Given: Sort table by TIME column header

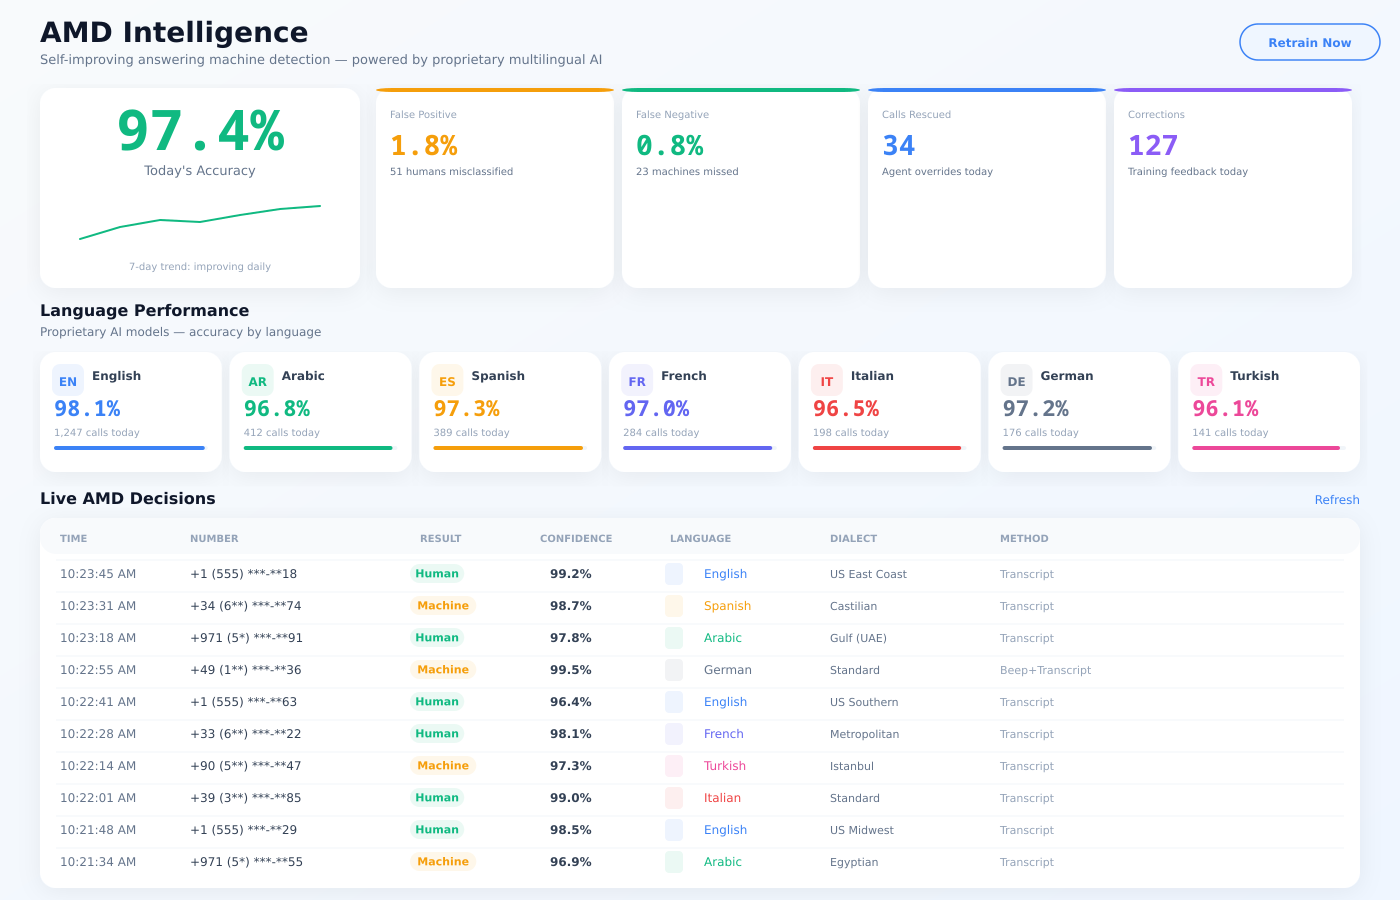Looking at the screenshot, I should click(x=74, y=539).
